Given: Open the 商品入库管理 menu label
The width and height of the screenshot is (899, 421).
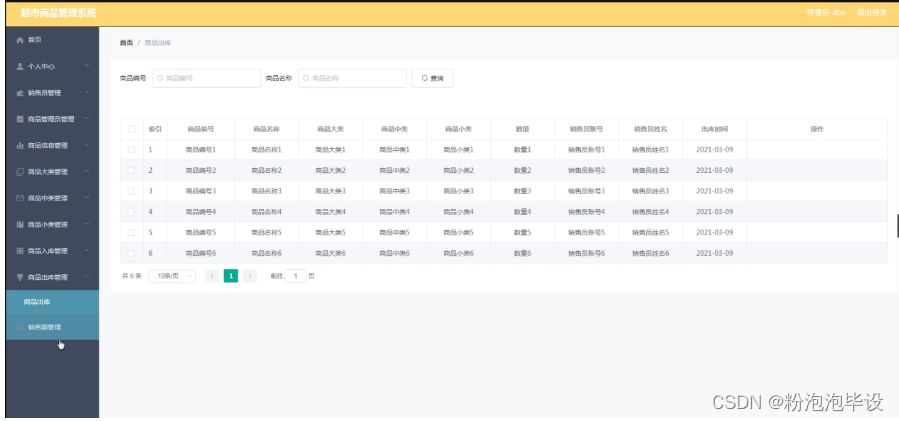Looking at the screenshot, I should [48, 251].
